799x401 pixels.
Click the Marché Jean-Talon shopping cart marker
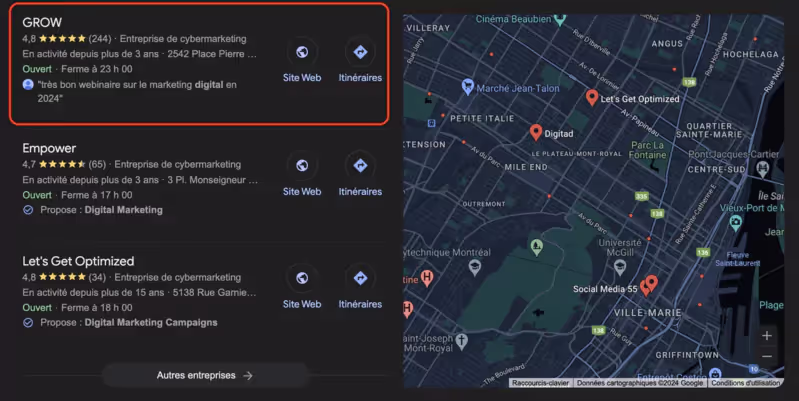pos(467,87)
